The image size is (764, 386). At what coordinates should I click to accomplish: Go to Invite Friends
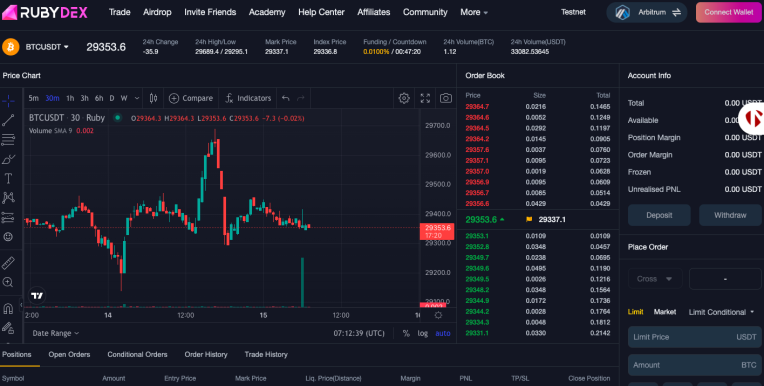click(x=210, y=12)
